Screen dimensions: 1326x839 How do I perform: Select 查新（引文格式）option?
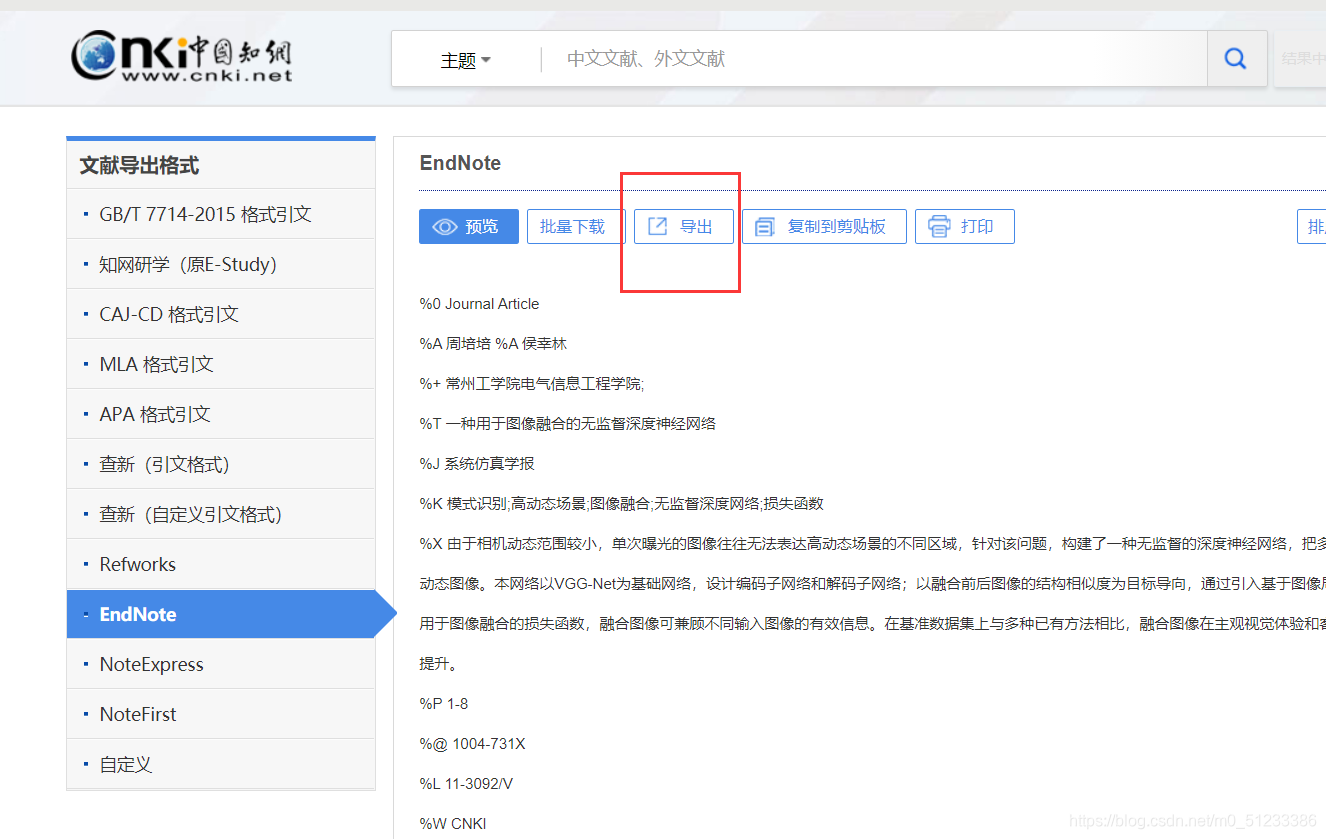click(x=221, y=464)
